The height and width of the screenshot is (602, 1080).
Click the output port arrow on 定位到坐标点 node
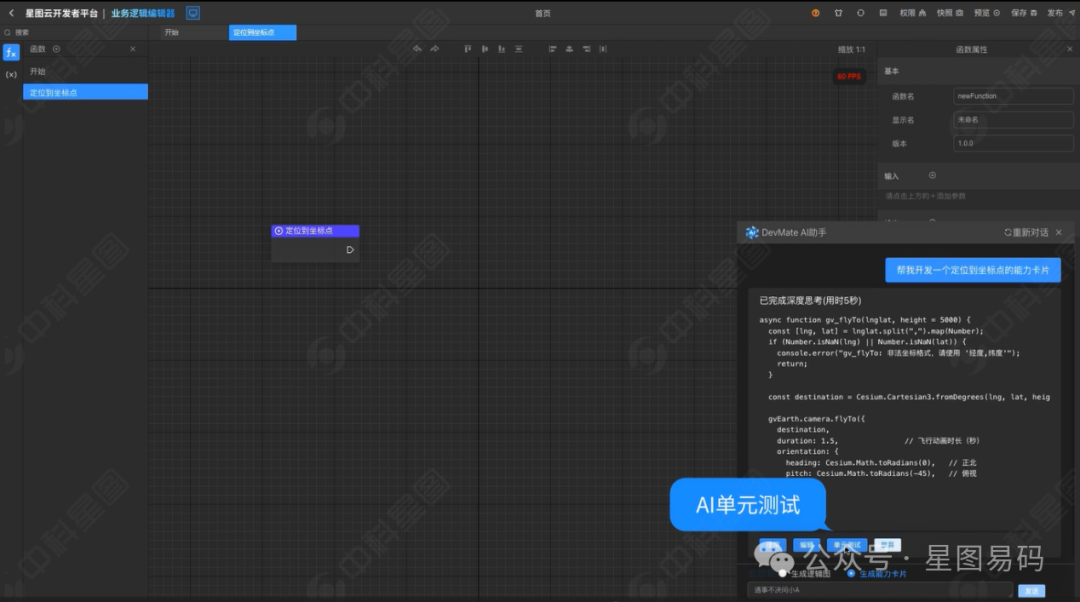click(x=350, y=250)
